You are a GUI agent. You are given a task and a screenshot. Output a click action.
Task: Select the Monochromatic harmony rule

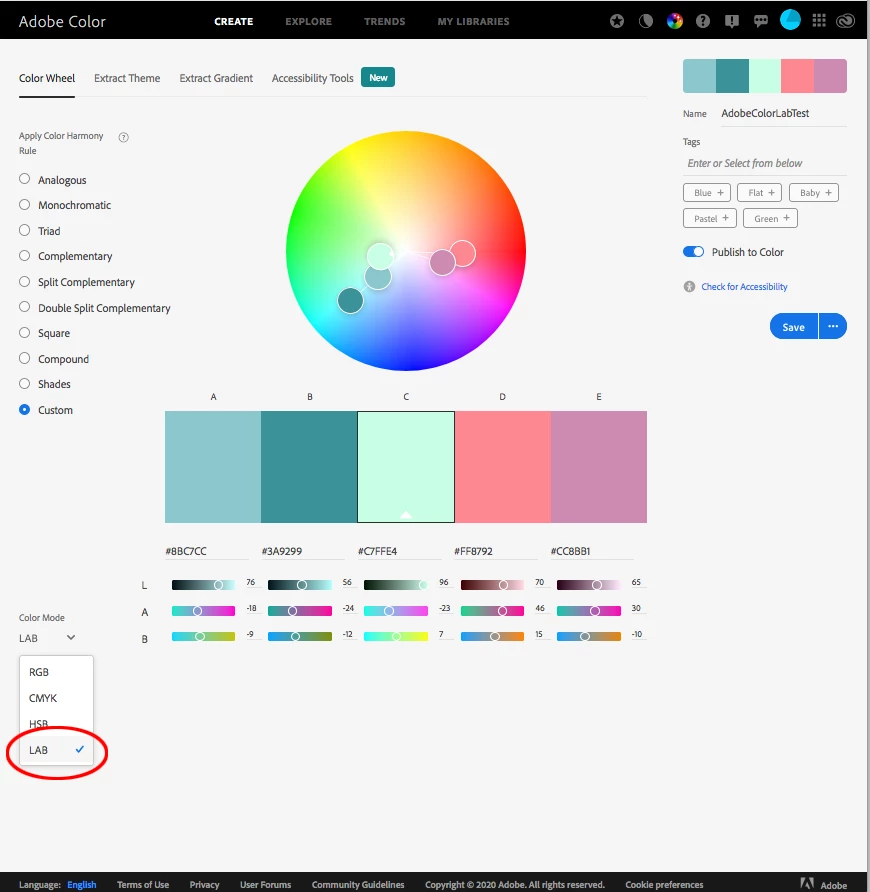click(x=24, y=205)
